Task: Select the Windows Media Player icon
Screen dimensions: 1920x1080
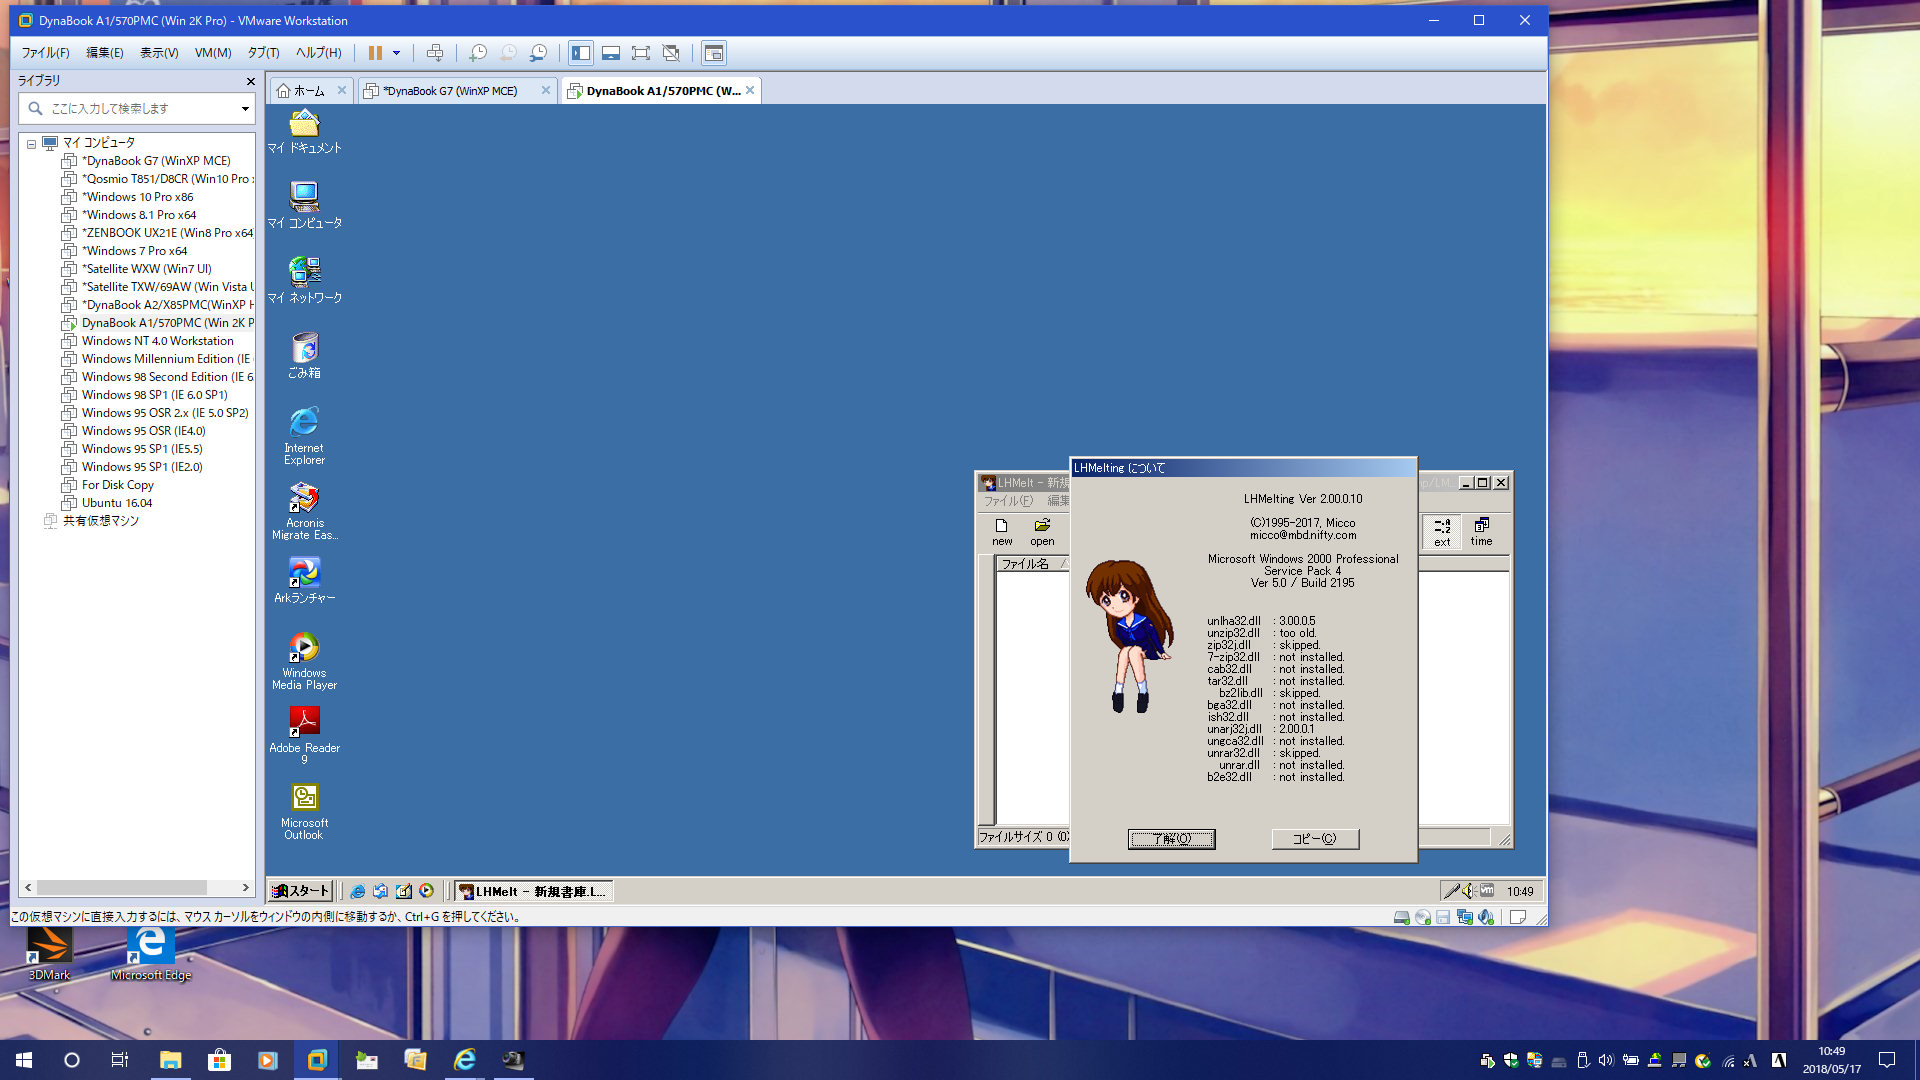Action: tap(304, 661)
